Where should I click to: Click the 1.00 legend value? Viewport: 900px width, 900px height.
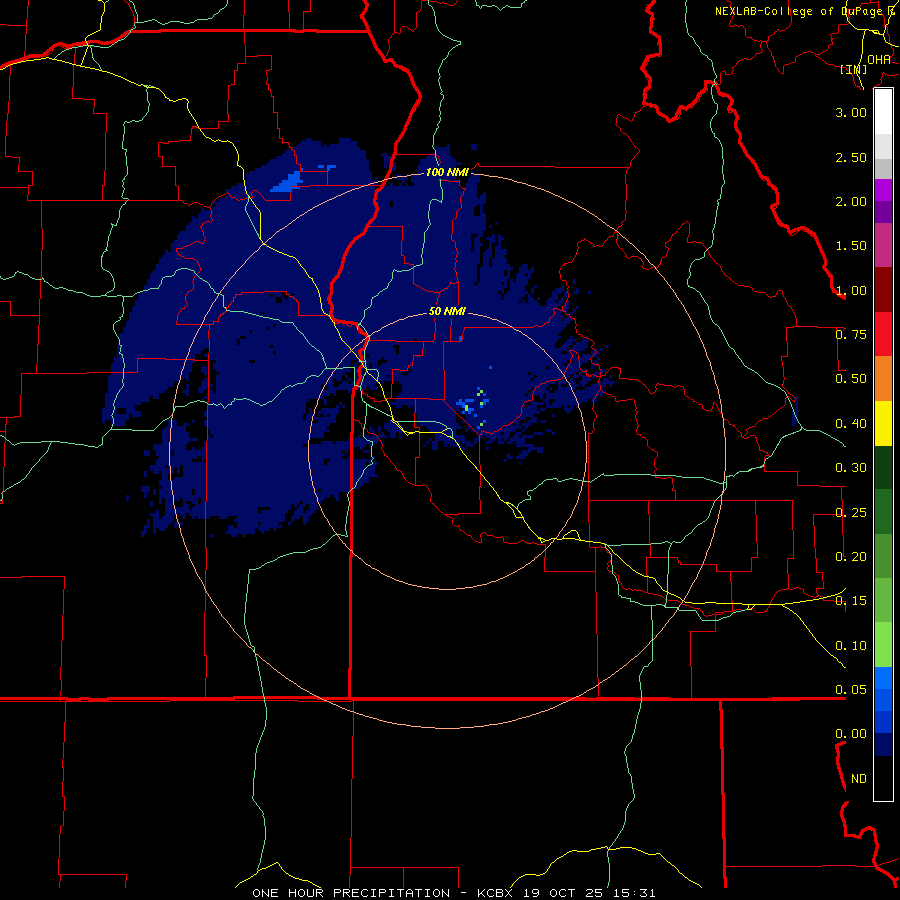click(x=851, y=290)
